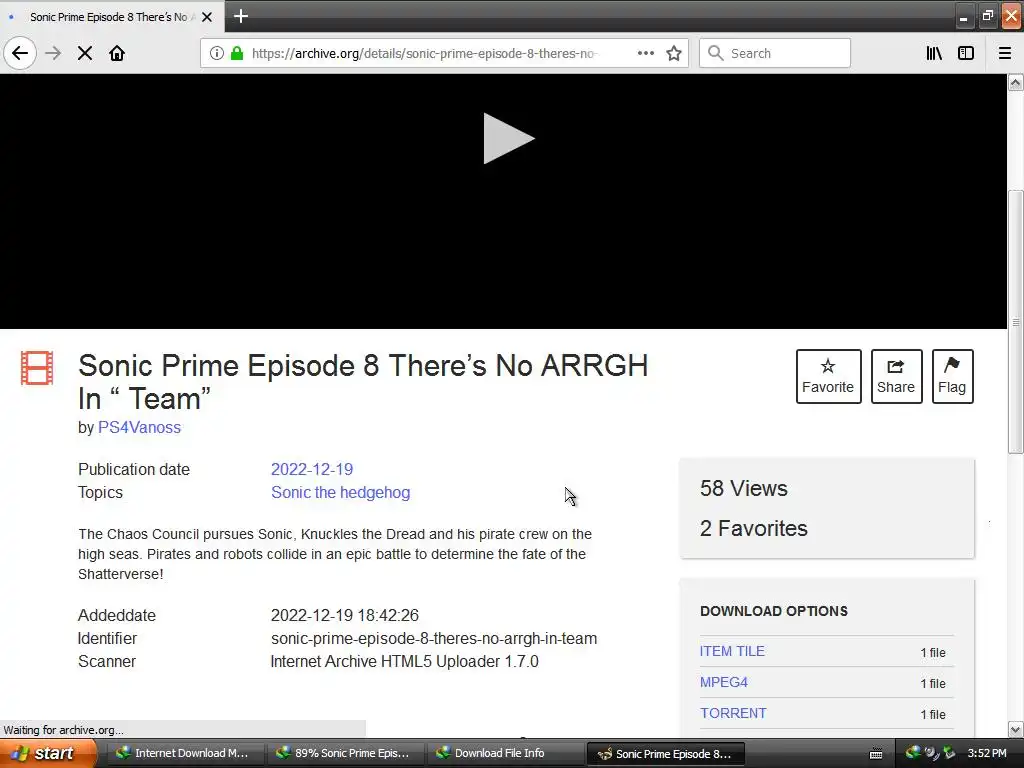The height and width of the screenshot is (768, 1024).
Task: Click the Sonic Prime Episode 8 page title
Action: 362,382
